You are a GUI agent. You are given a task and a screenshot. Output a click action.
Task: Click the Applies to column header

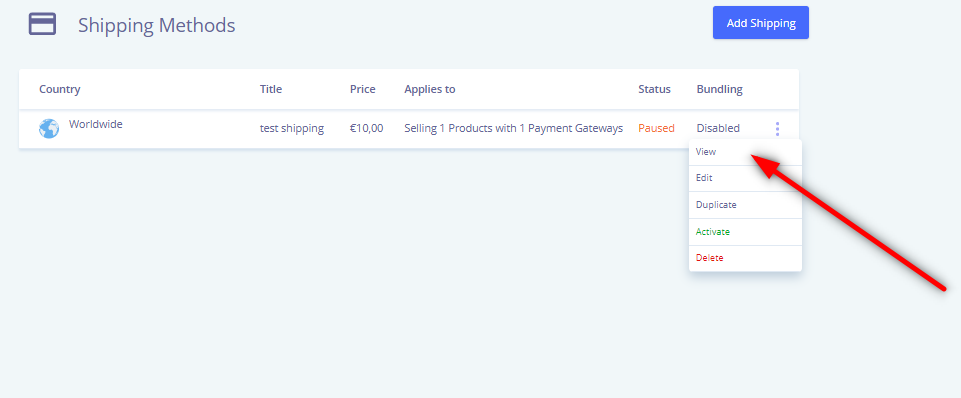pos(430,89)
